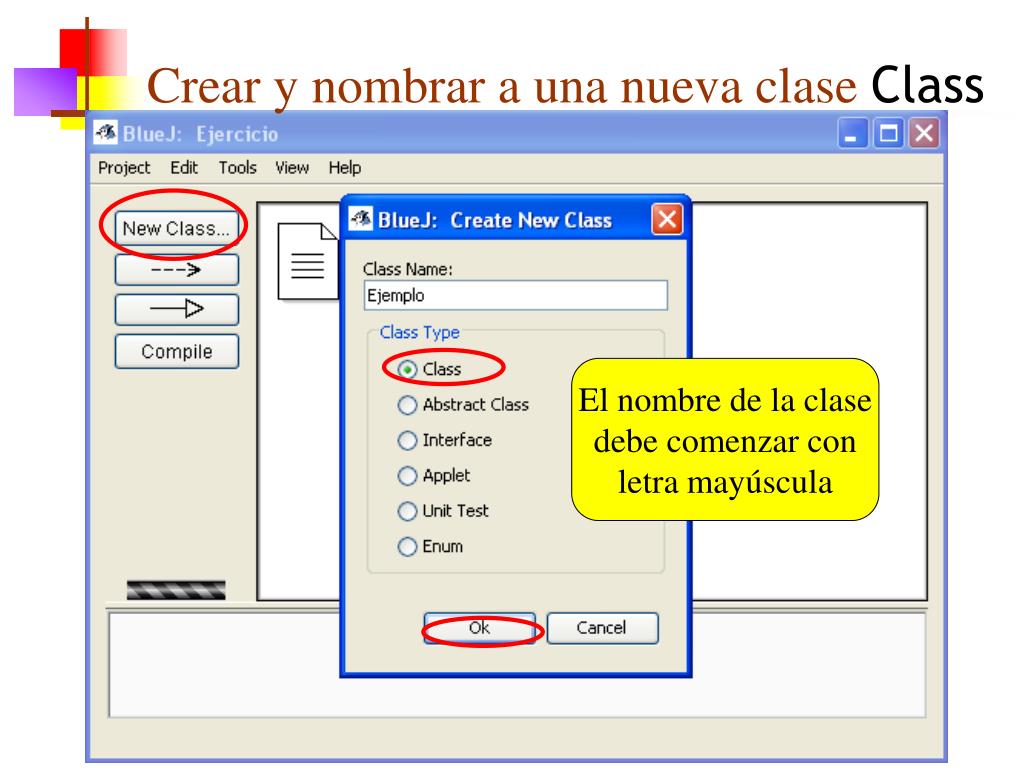Open the Help menu

pos(344,168)
